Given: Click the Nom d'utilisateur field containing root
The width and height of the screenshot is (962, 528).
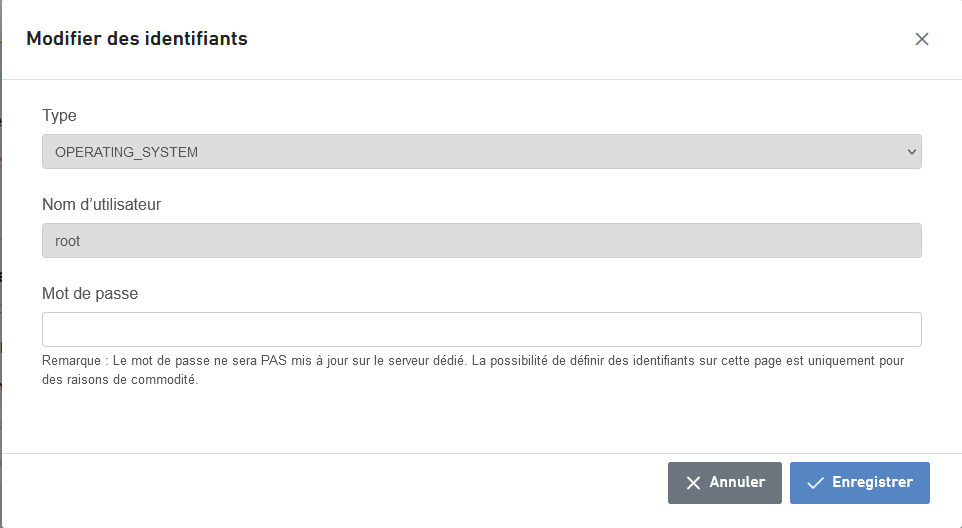Looking at the screenshot, I should pos(482,240).
